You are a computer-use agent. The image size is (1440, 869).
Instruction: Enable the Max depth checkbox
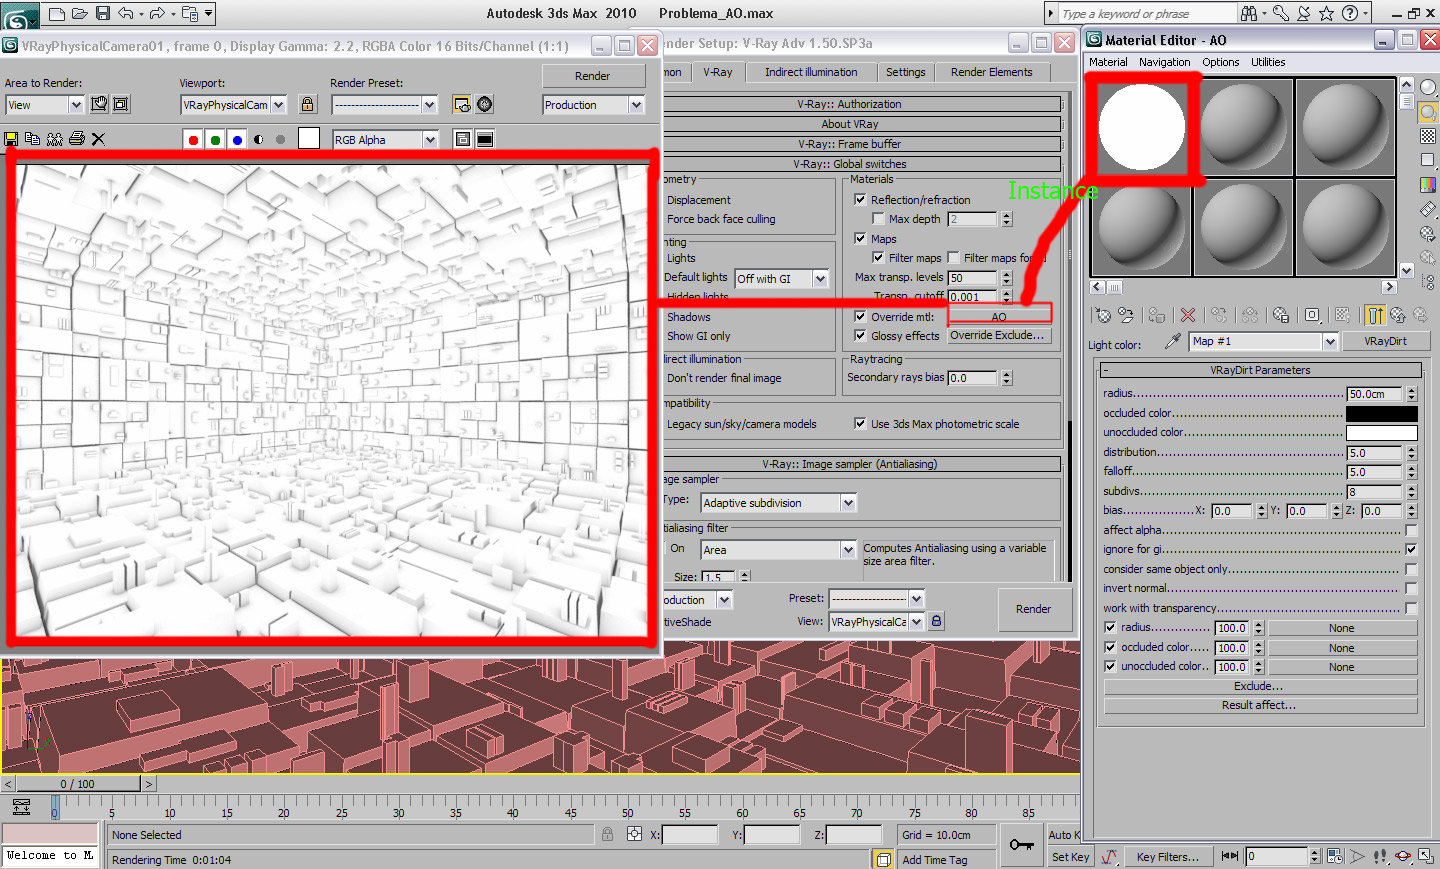pos(878,219)
